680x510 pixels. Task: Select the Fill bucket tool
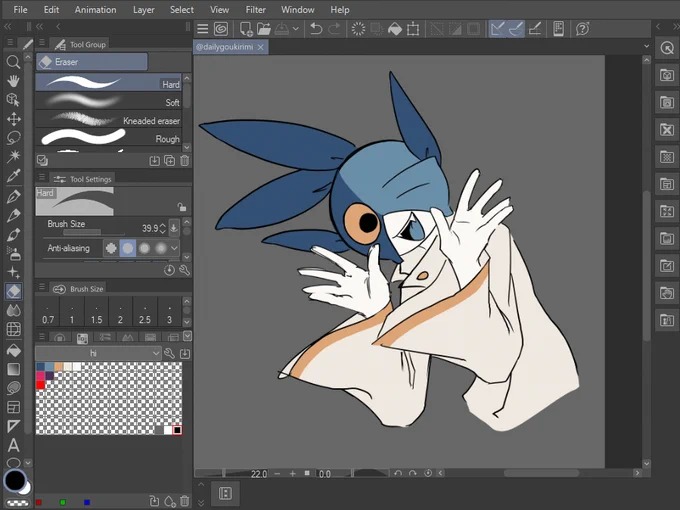coord(13,350)
